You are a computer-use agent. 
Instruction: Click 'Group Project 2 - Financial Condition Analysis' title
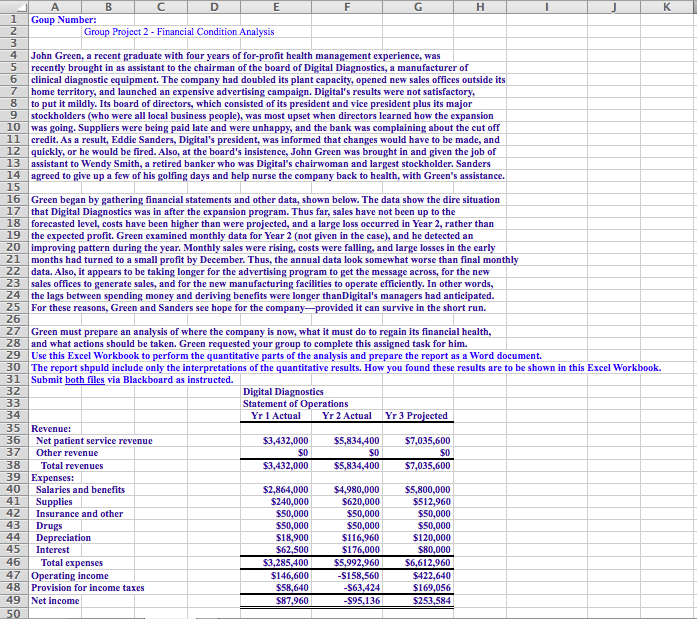point(179,32)
